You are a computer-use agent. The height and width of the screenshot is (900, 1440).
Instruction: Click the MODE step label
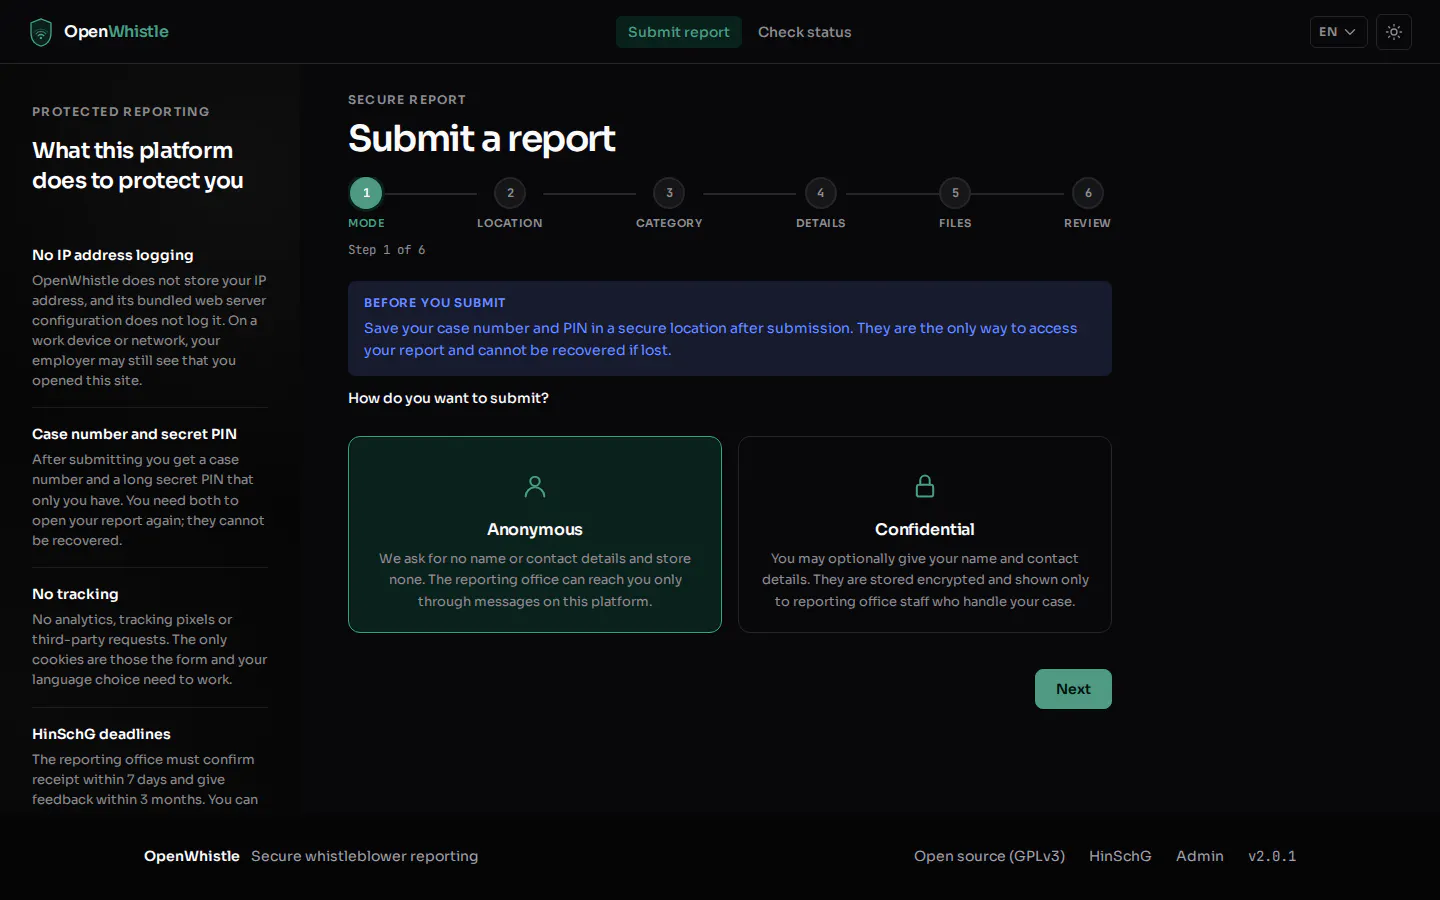(366, 223)
